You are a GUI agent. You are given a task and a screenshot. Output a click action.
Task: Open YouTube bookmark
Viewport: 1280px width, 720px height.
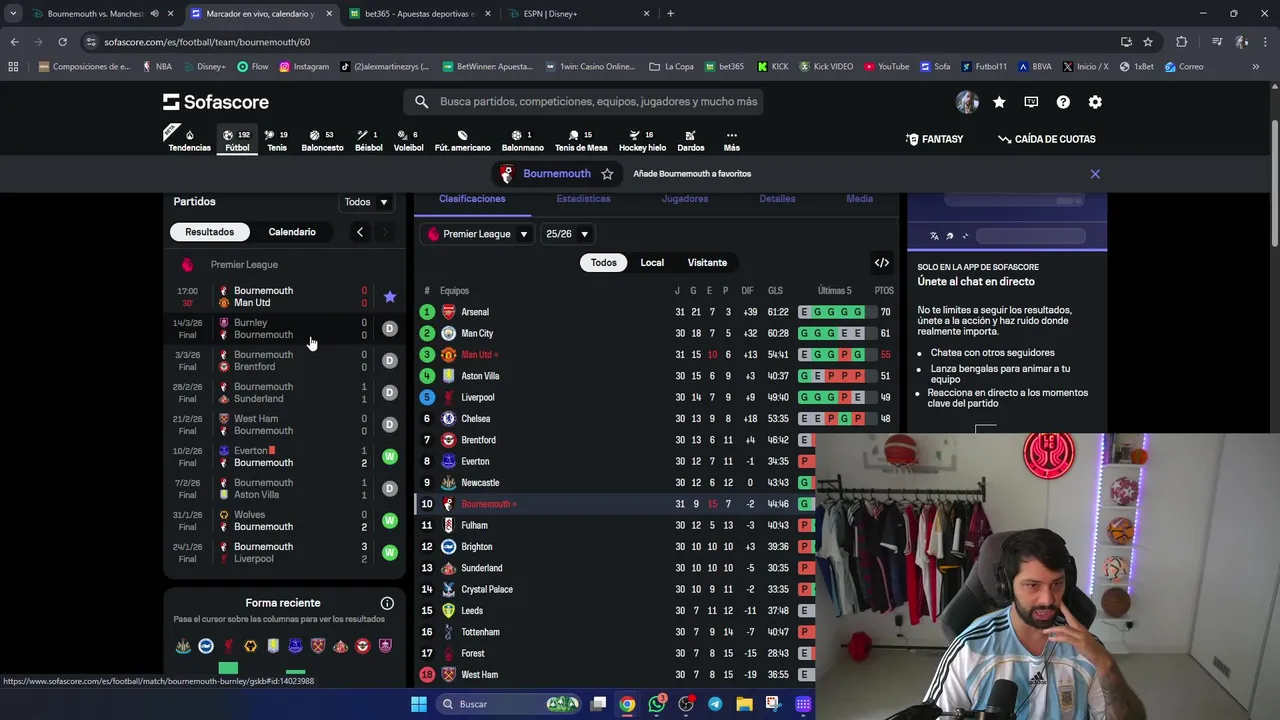pos(886,67)
